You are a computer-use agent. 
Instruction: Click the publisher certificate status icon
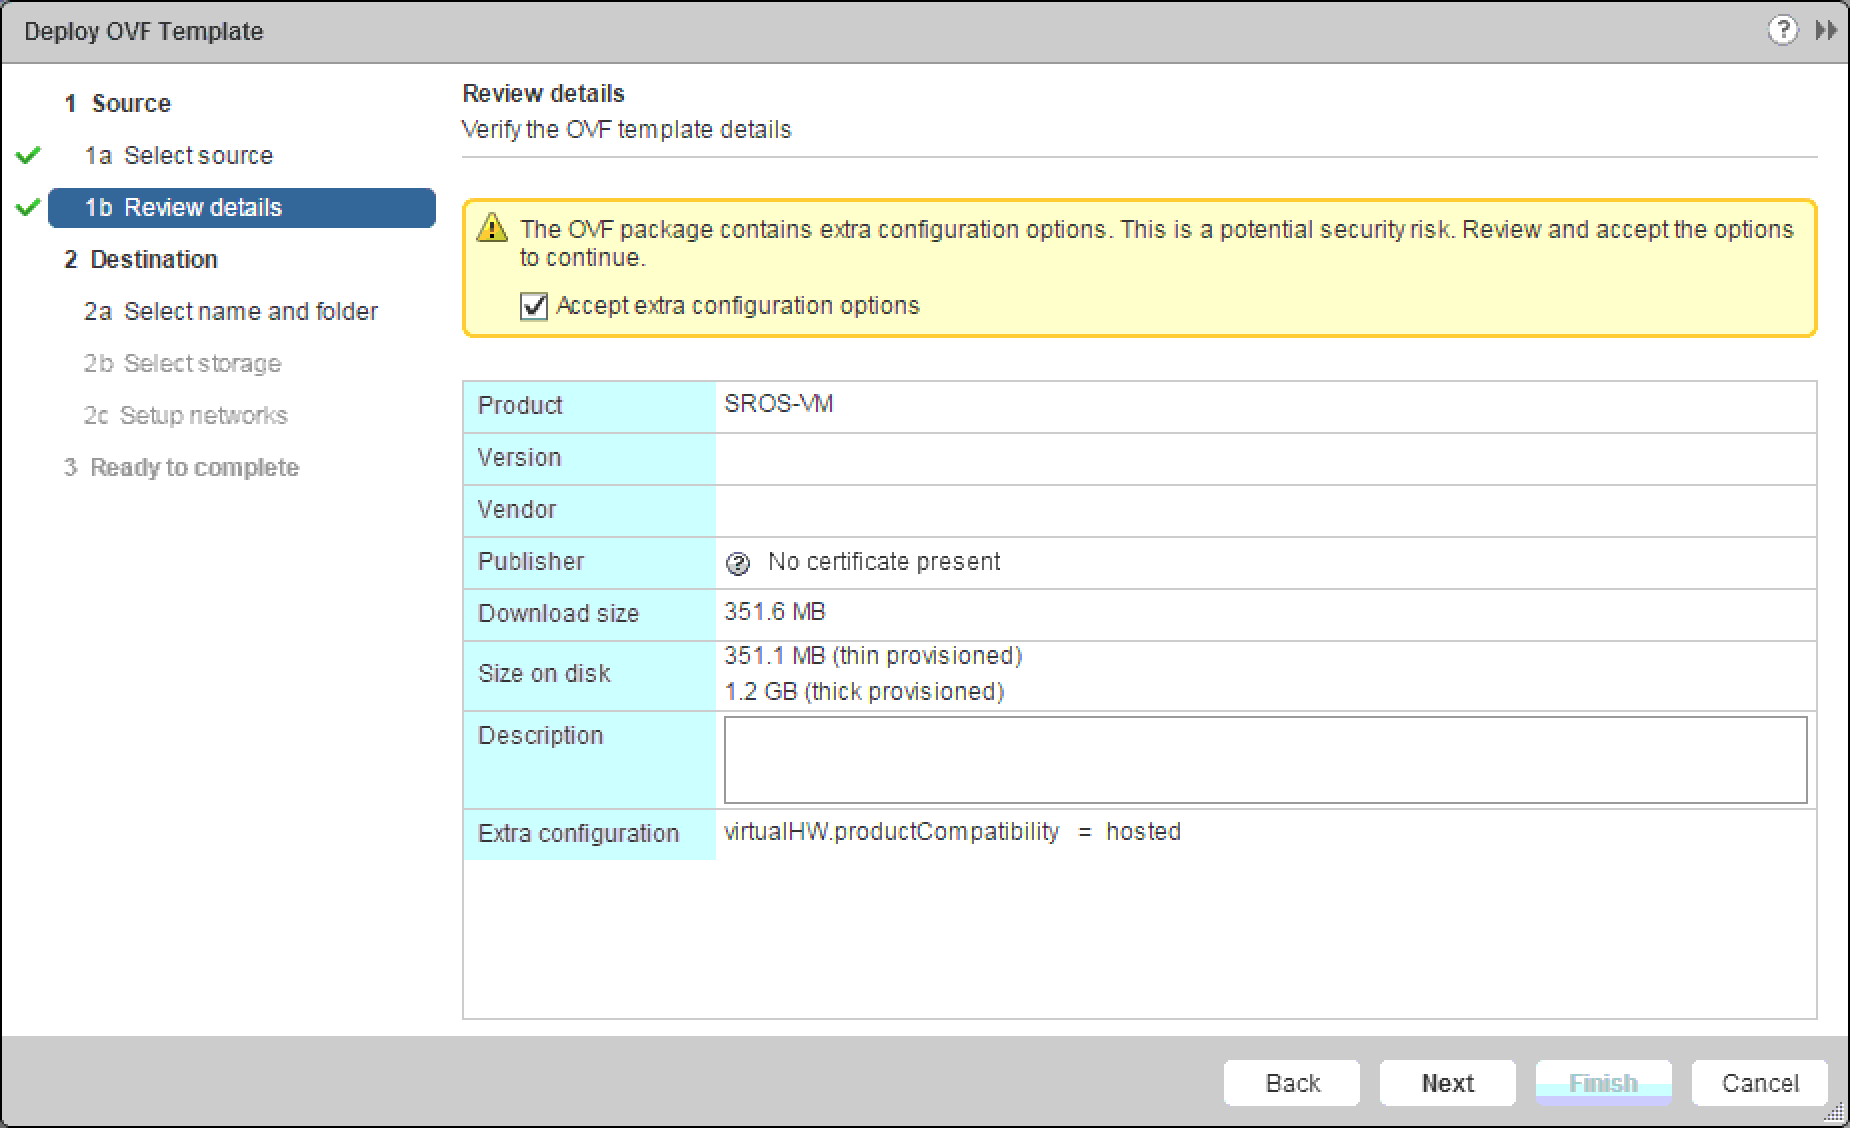(x=738, y=564)
